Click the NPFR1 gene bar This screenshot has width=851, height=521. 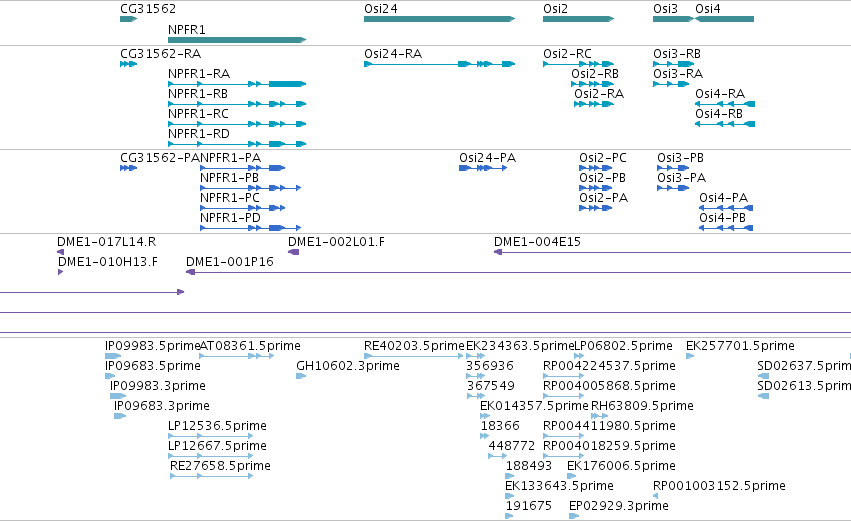tap(237, 40)
